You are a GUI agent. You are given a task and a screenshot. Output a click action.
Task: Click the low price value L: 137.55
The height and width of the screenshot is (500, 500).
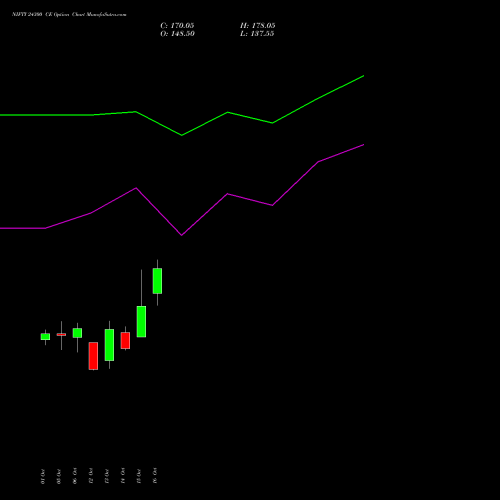pyautogui.click(x=257, y=34)
